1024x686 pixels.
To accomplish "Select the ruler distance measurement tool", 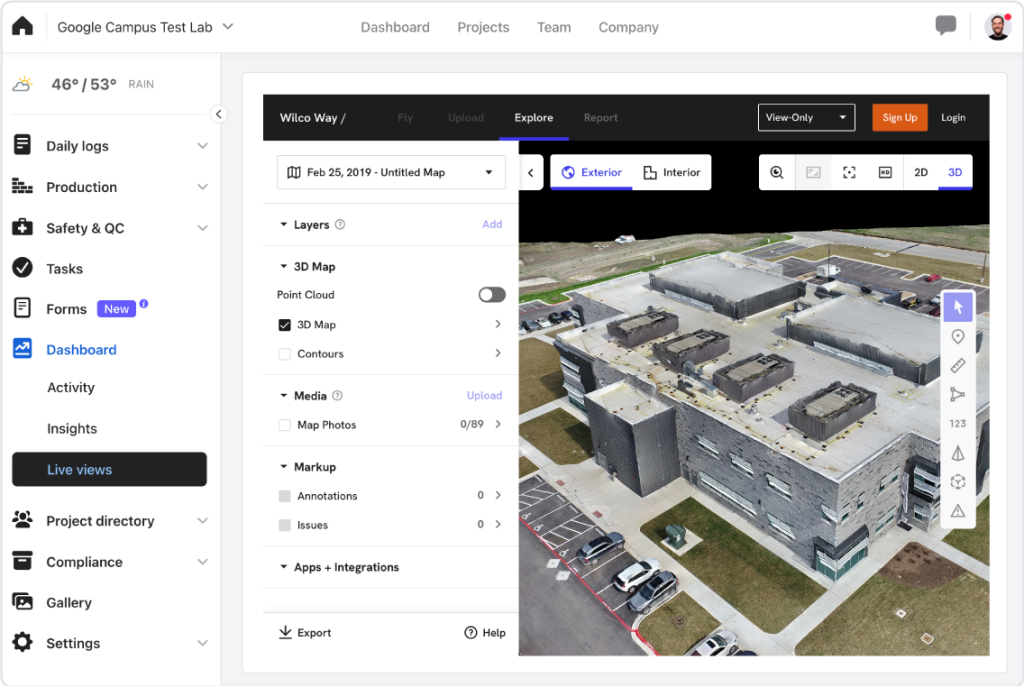I will tap(957, 366).
